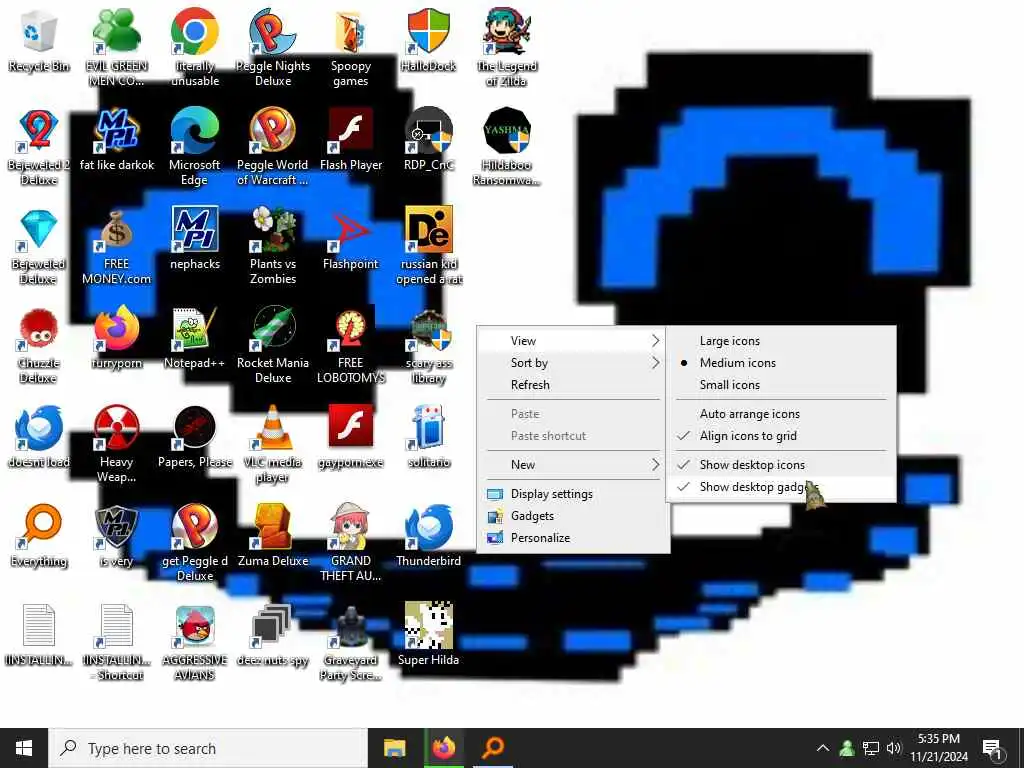
Task: Toggle Align icons to grid
Action: click(781, 436)
